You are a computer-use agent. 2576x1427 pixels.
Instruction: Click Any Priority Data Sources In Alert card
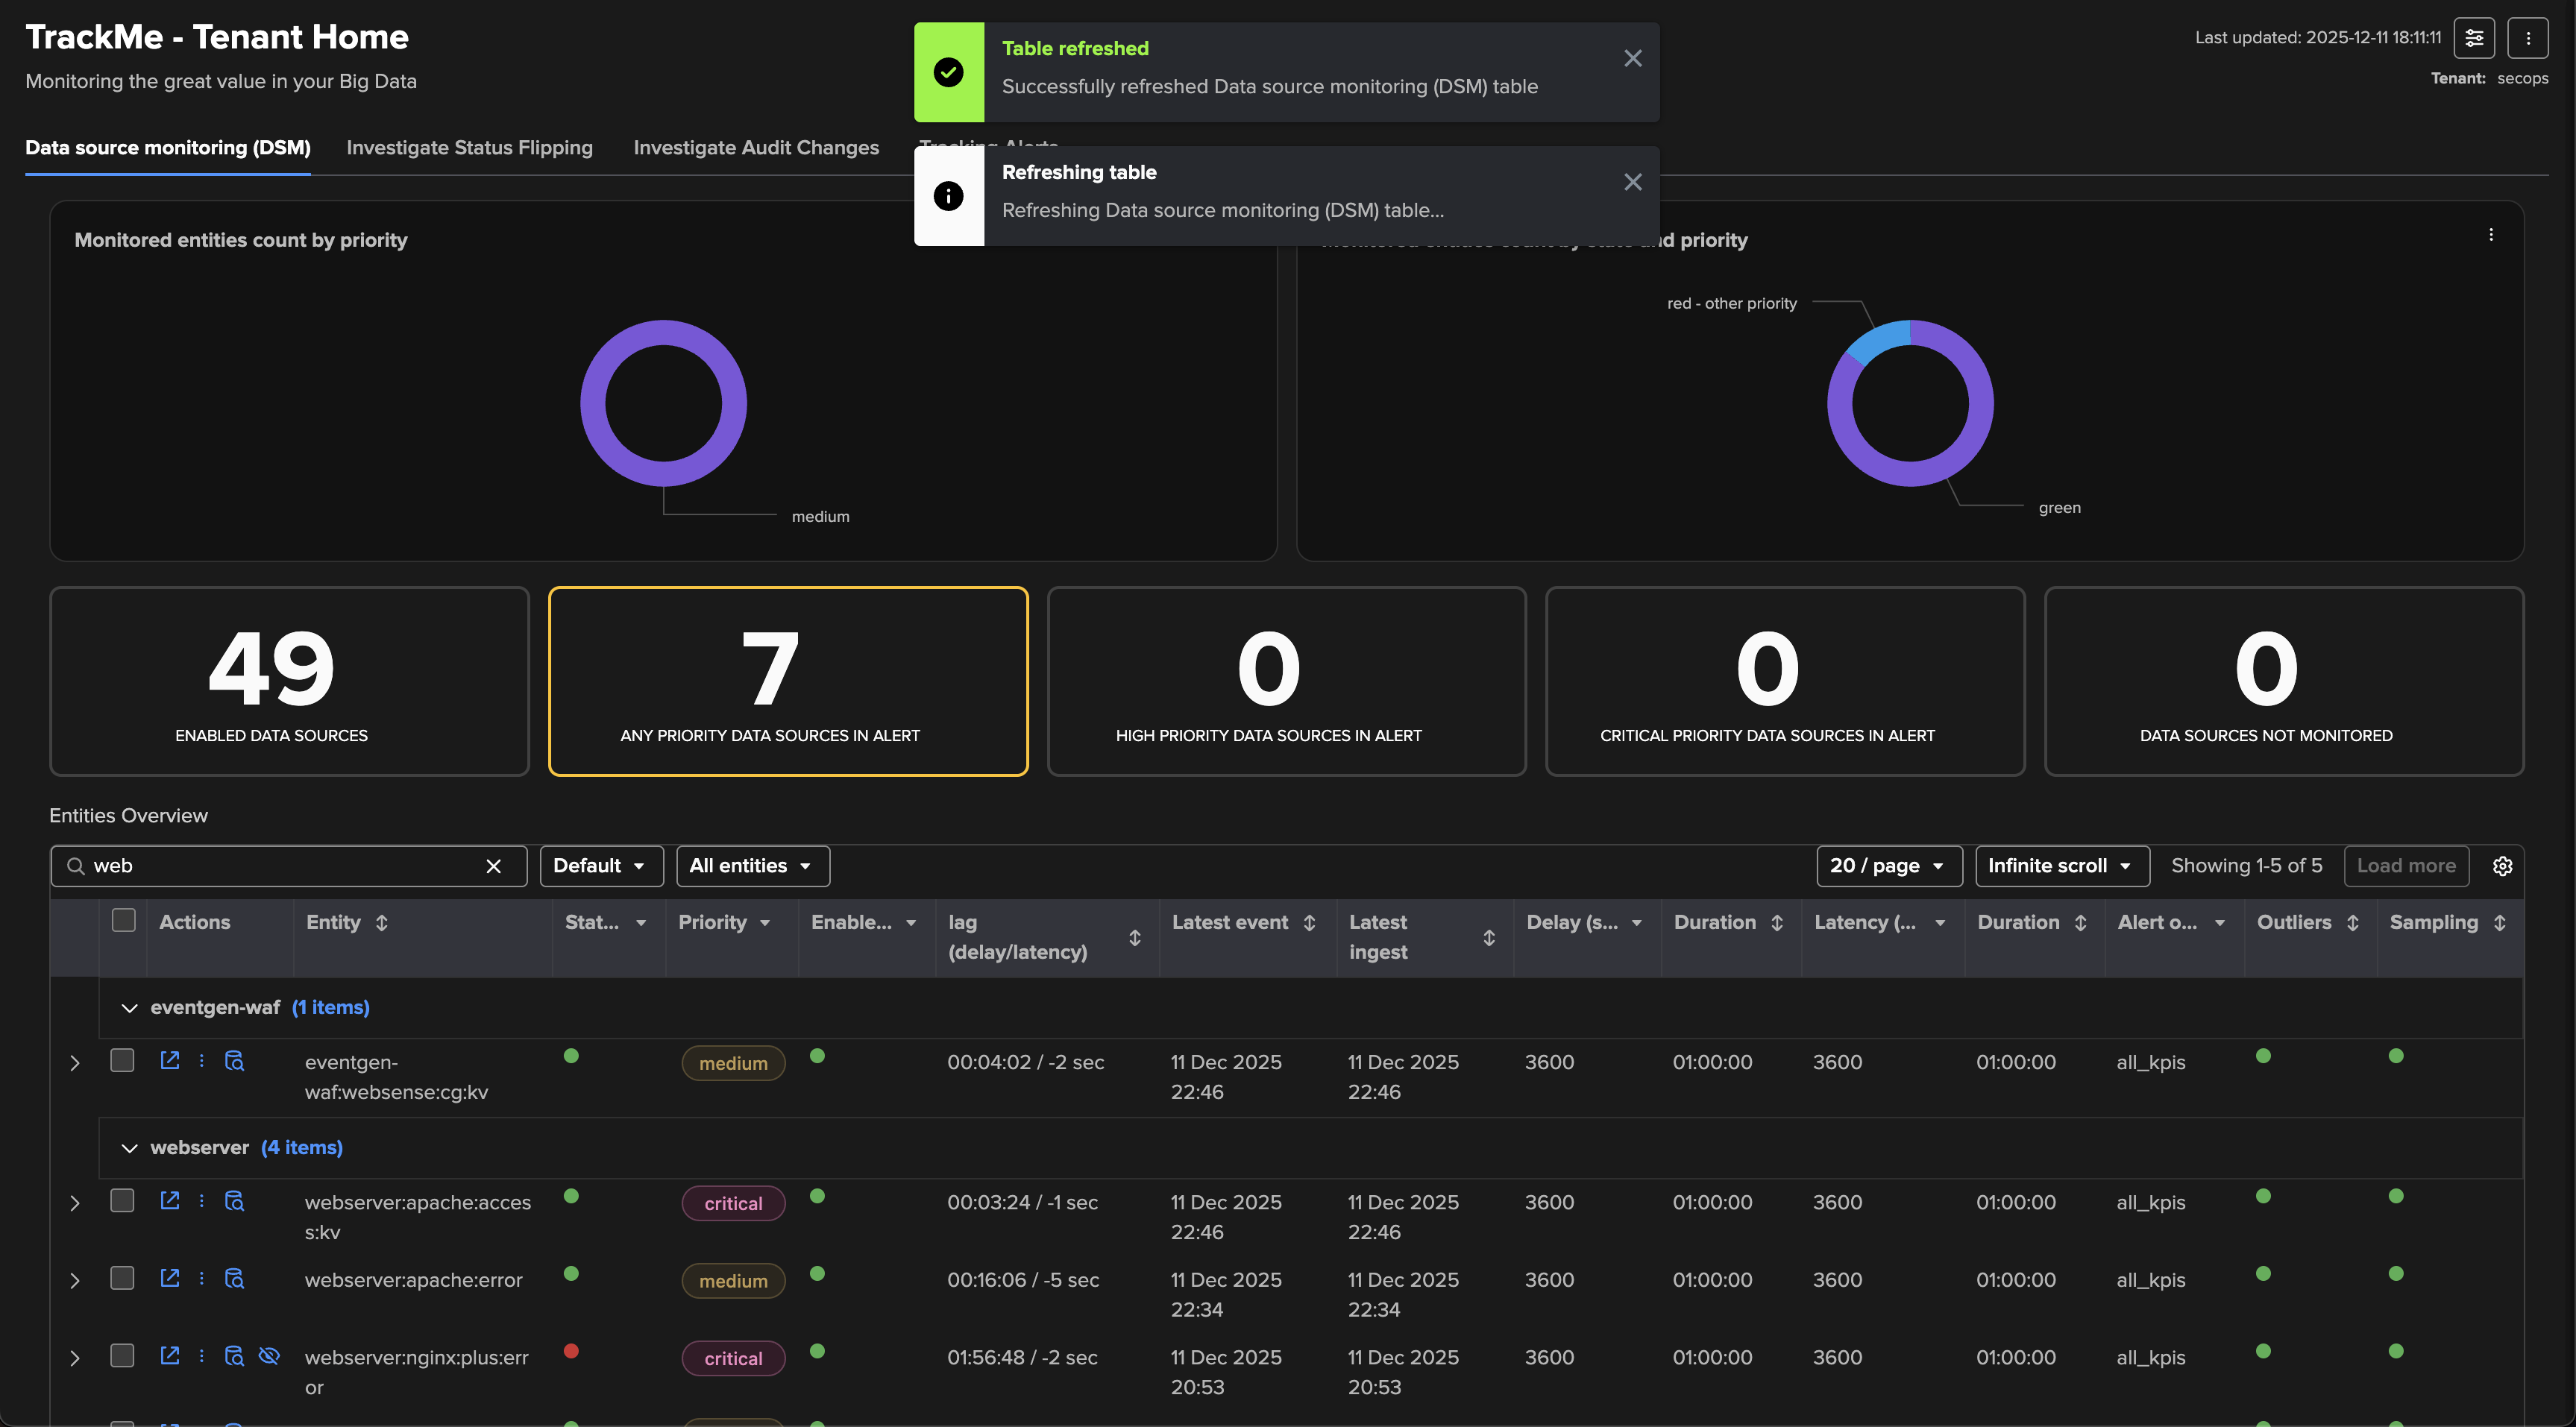point(788,681)
